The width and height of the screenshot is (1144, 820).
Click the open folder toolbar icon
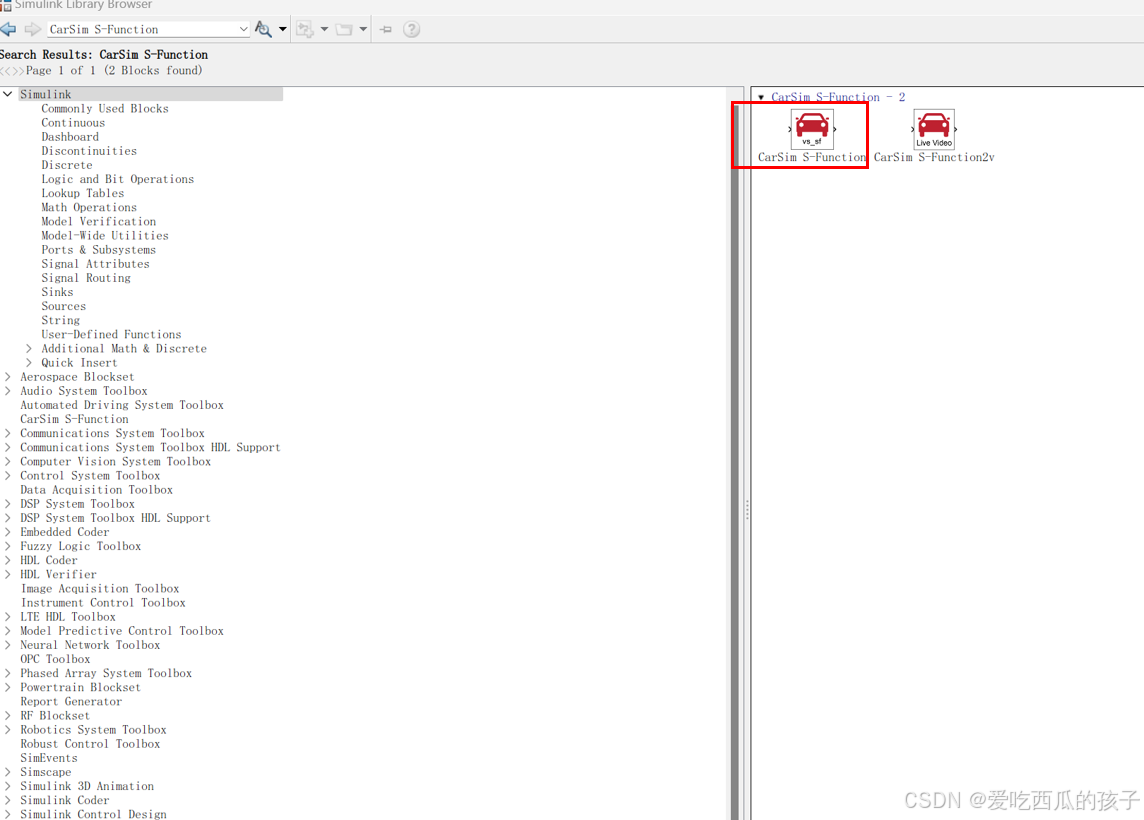point(344,29)
